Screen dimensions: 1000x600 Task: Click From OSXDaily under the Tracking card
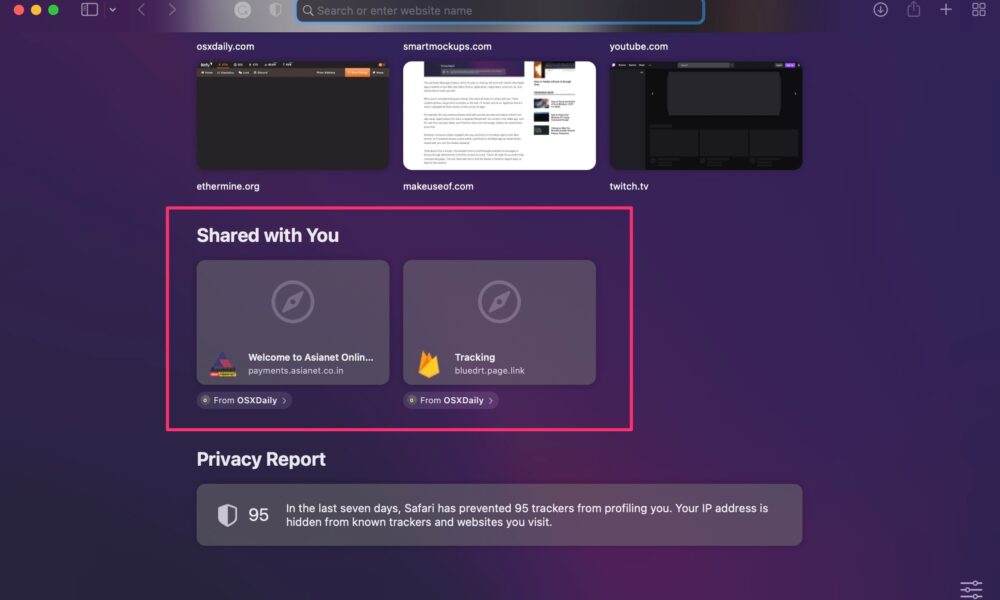click(451, 400)
